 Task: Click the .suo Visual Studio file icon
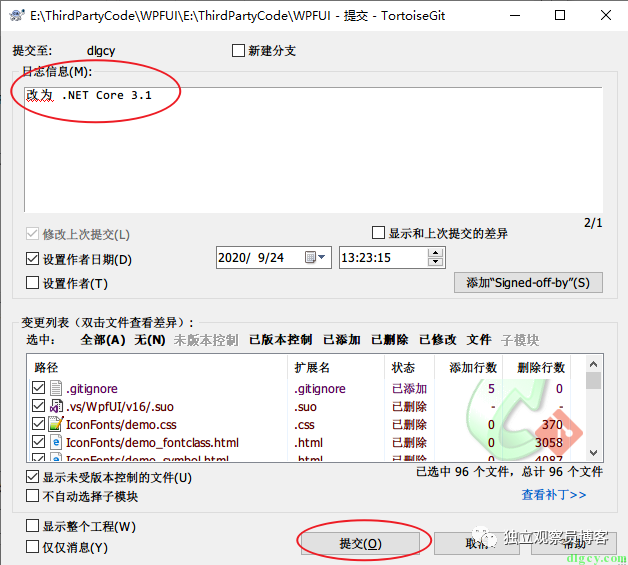(x=56, y=406)
